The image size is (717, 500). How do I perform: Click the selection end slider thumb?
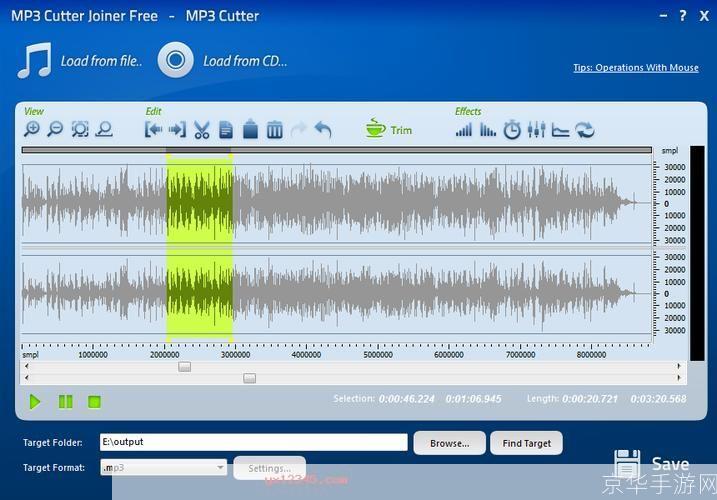click(250, 378)
